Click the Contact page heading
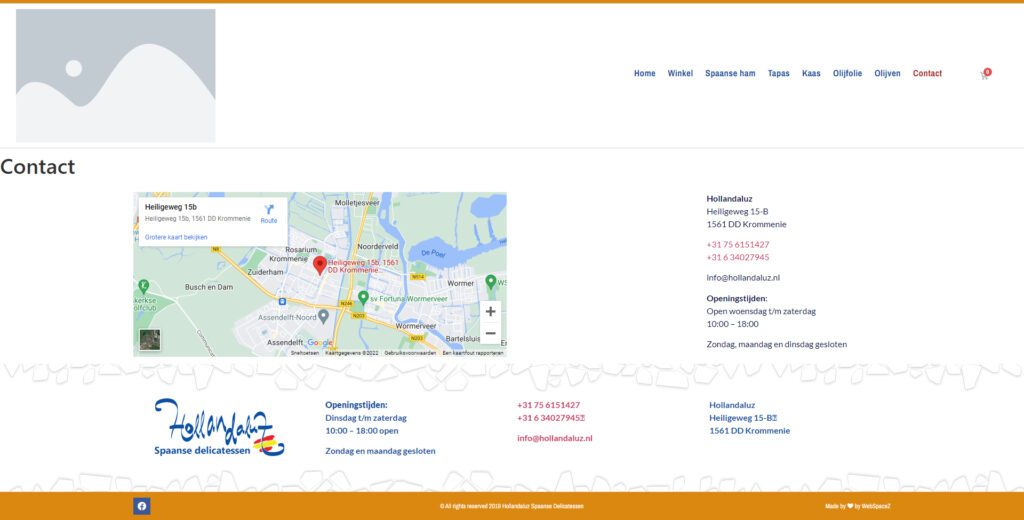This screenshot has height=520, width=1024. (38, 167)
